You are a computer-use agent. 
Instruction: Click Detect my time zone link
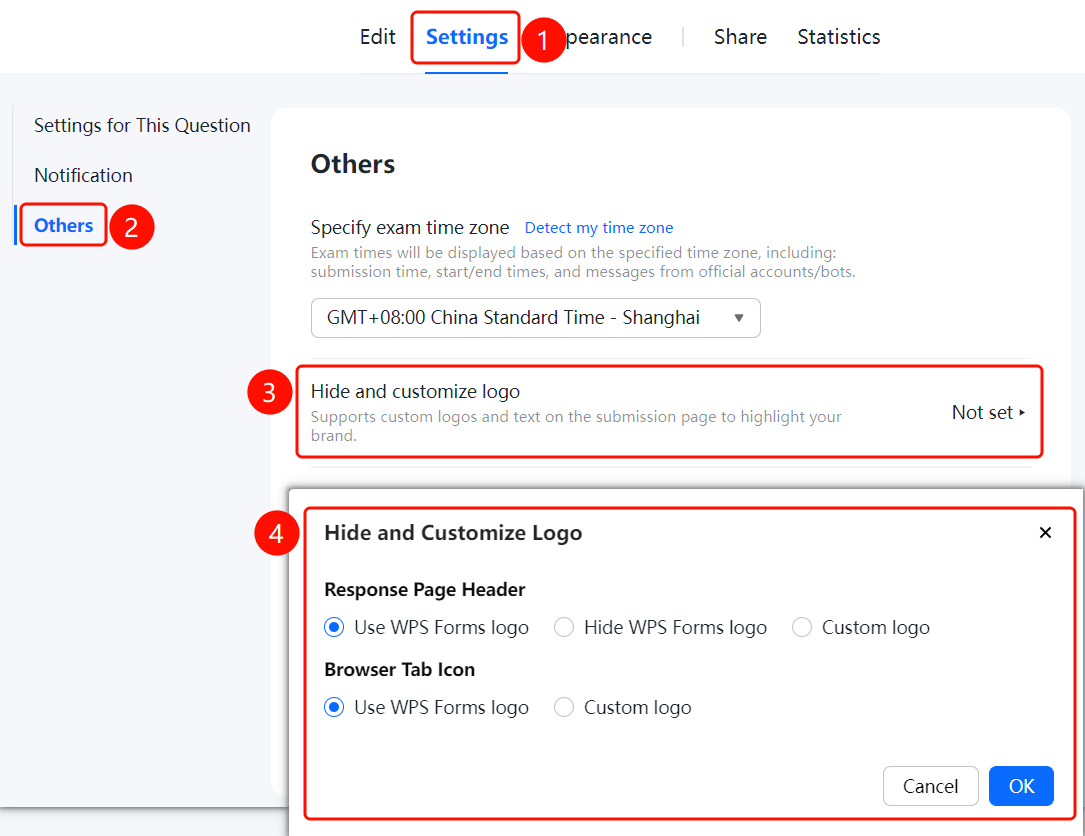tap(599, 228)
